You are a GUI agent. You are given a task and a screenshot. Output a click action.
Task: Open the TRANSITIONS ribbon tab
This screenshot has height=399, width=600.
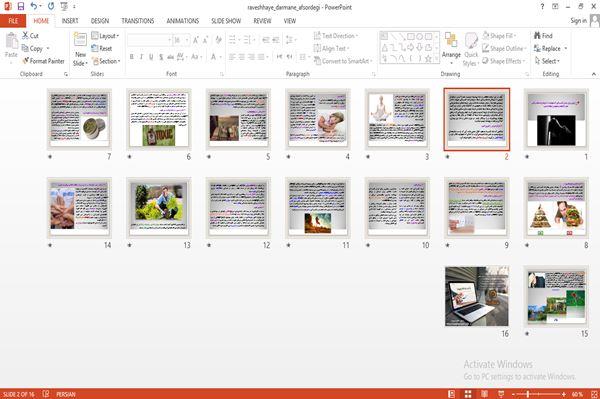(138, 21)
